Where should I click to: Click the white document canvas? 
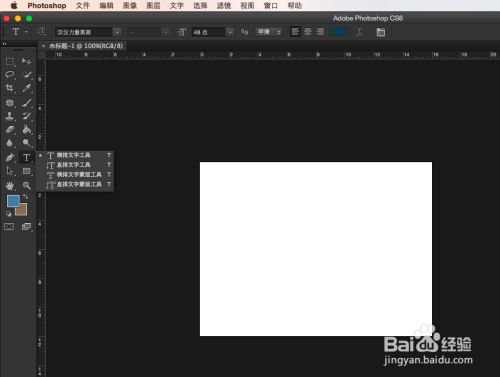pyautogui.click(x=316, y=249)
